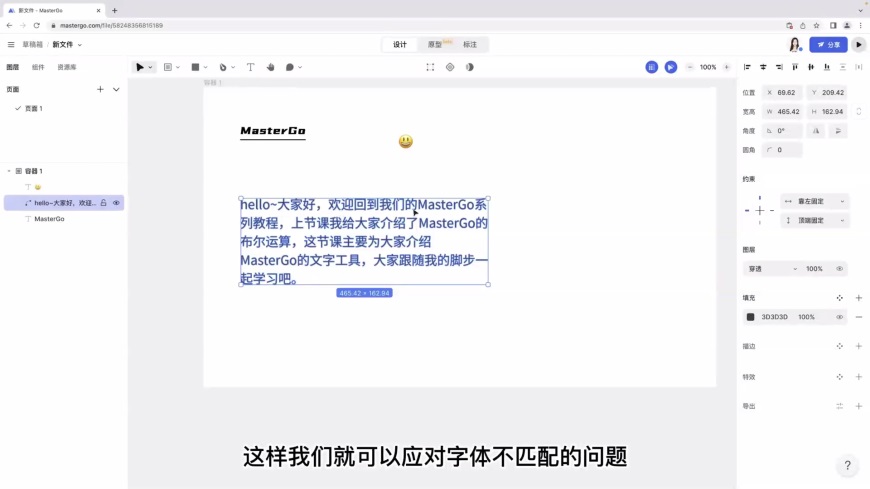
Task: Open stroke style library dots icon
Action: point(839,346)
